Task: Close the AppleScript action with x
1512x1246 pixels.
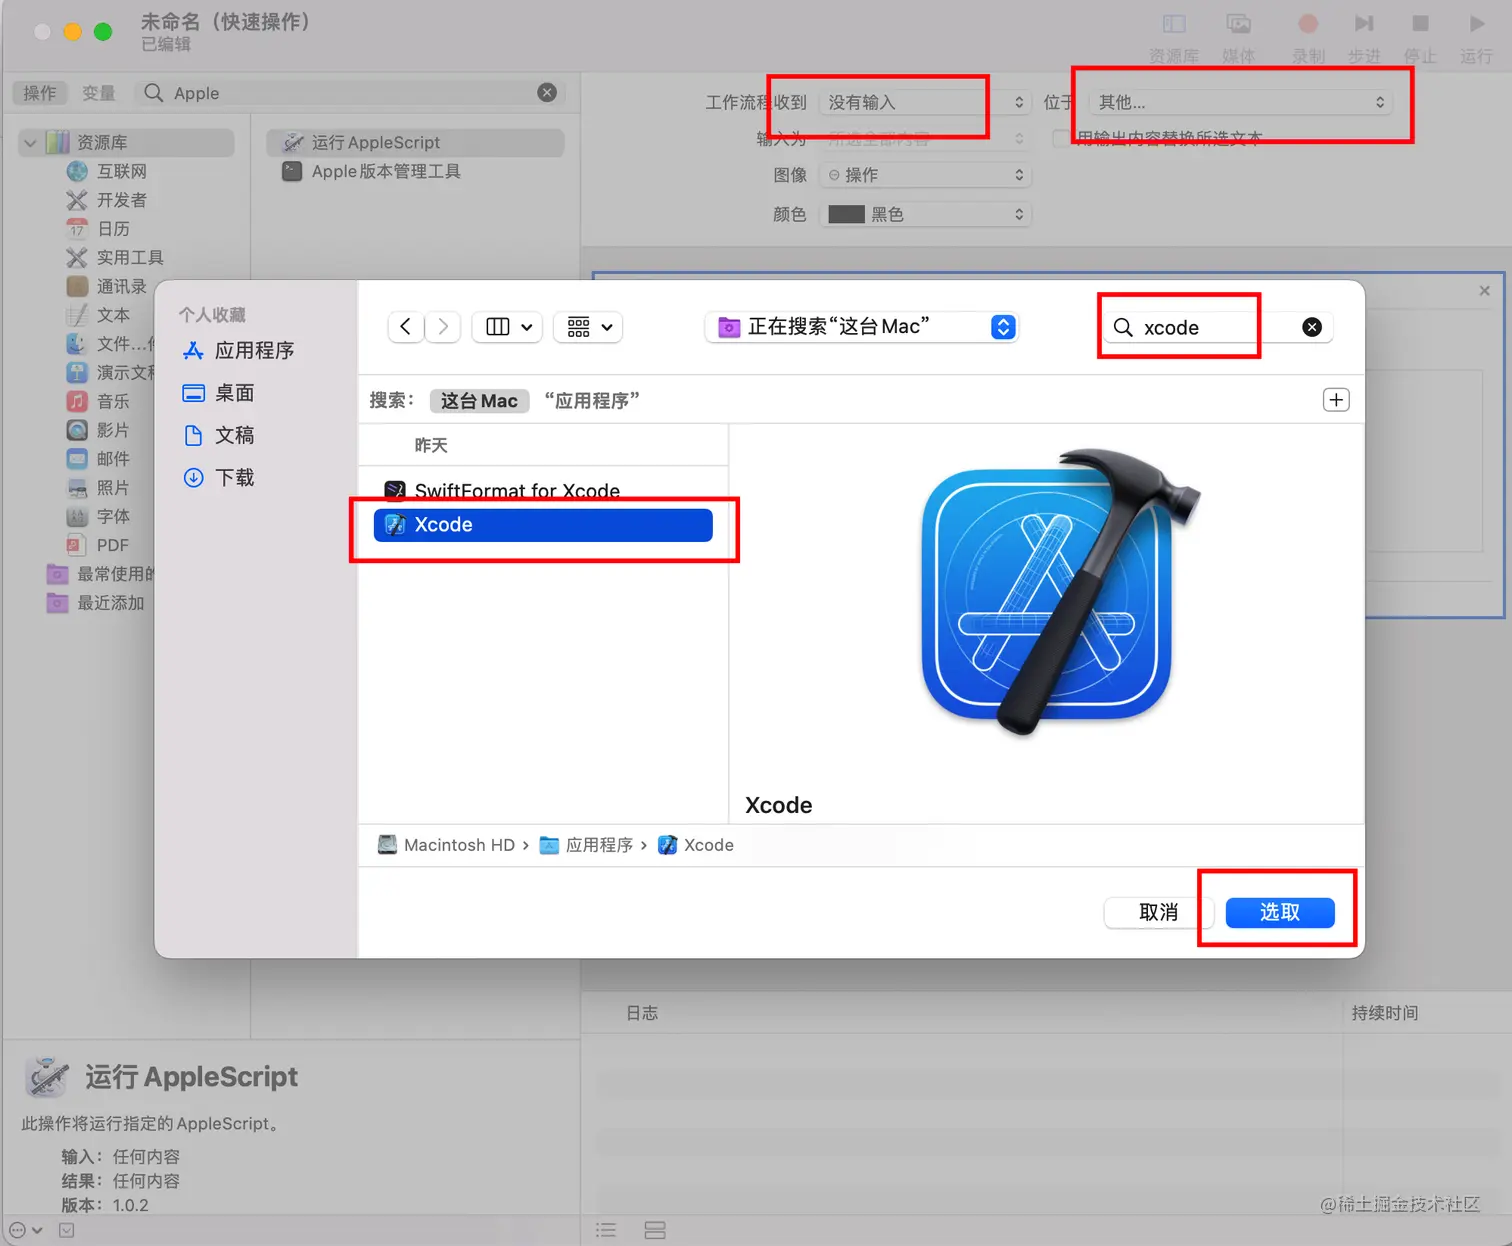Action: click(x=1484, y=291)
